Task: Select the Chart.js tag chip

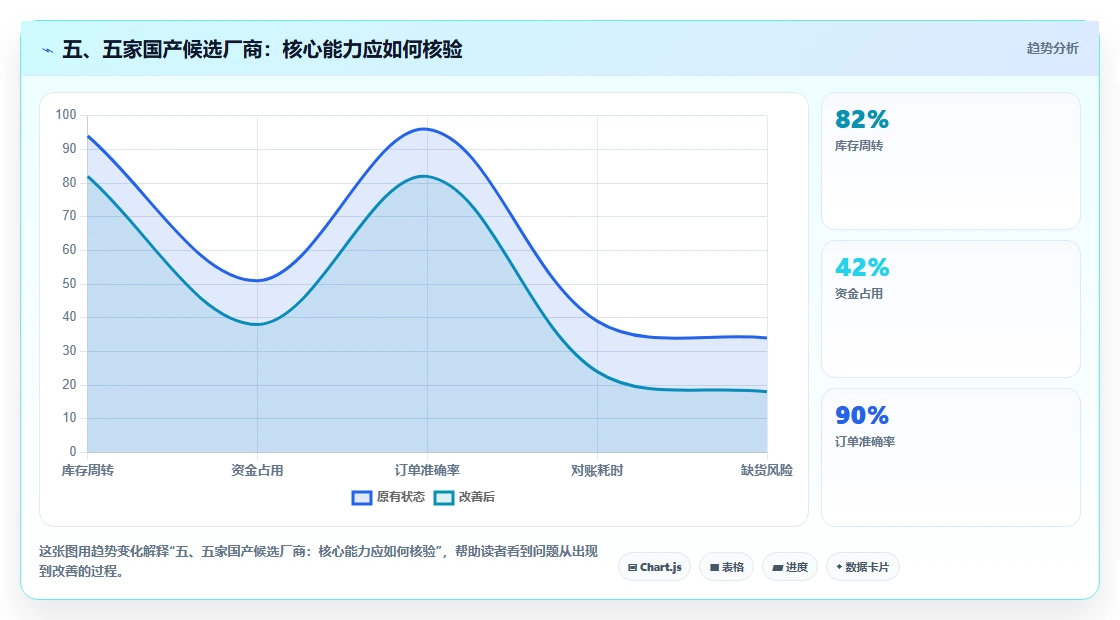Action: pos(654,567)
